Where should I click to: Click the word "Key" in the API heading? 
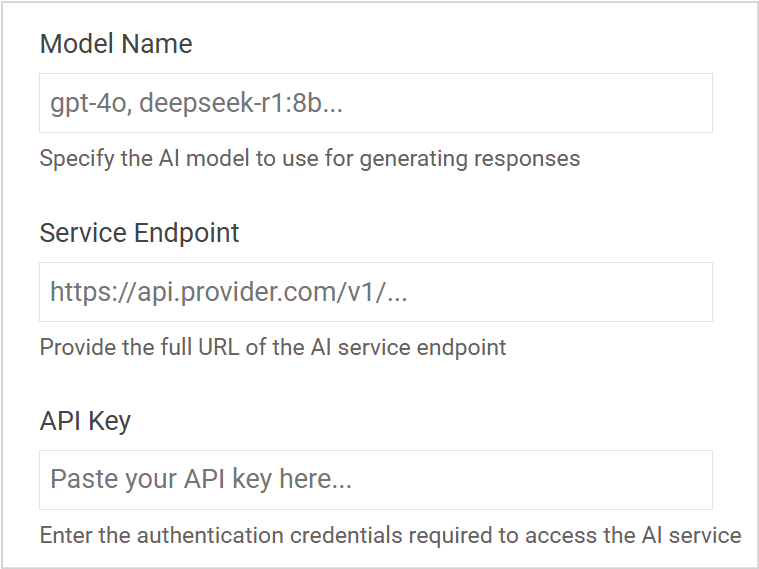click(x=110, y=421)
